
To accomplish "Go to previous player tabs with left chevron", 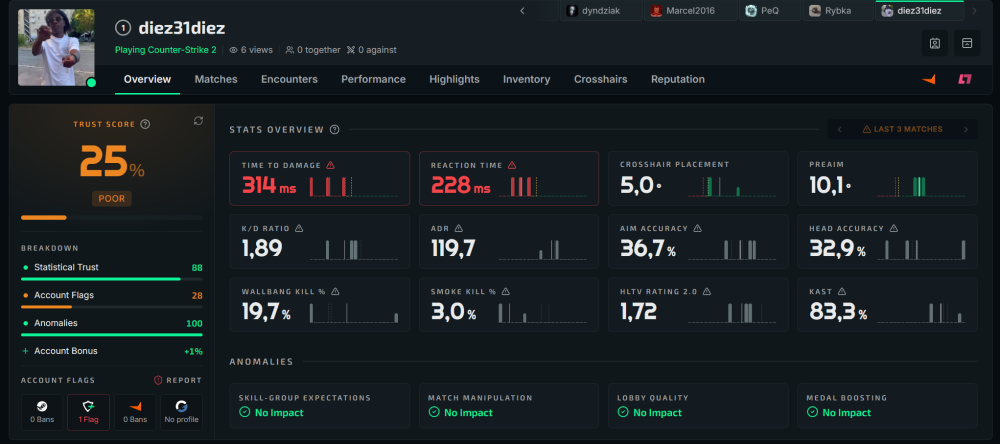I will click(522, 11).
